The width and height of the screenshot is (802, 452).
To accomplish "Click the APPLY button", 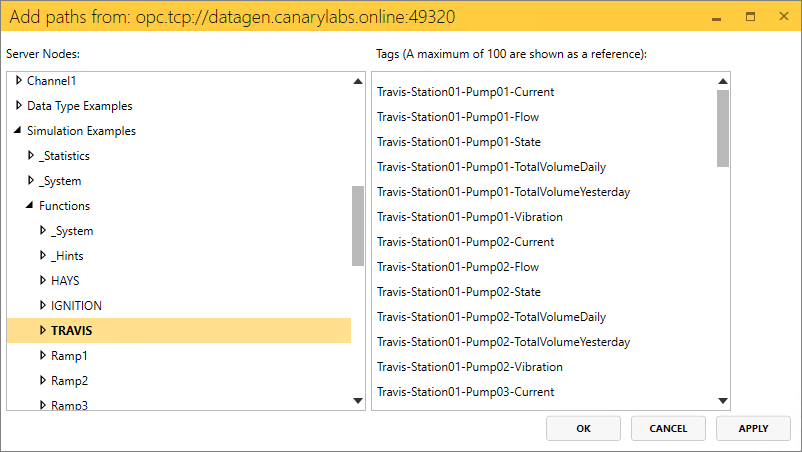I will 753,428.
